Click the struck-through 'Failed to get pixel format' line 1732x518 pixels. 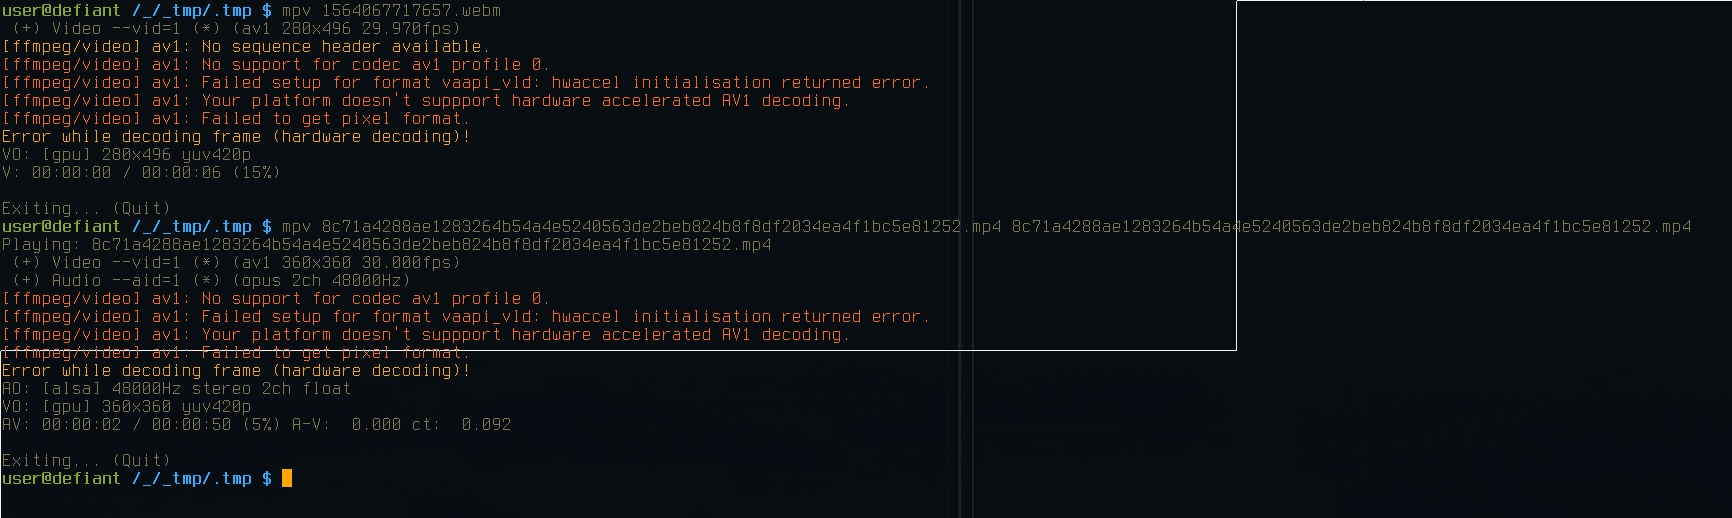(236, 352)
